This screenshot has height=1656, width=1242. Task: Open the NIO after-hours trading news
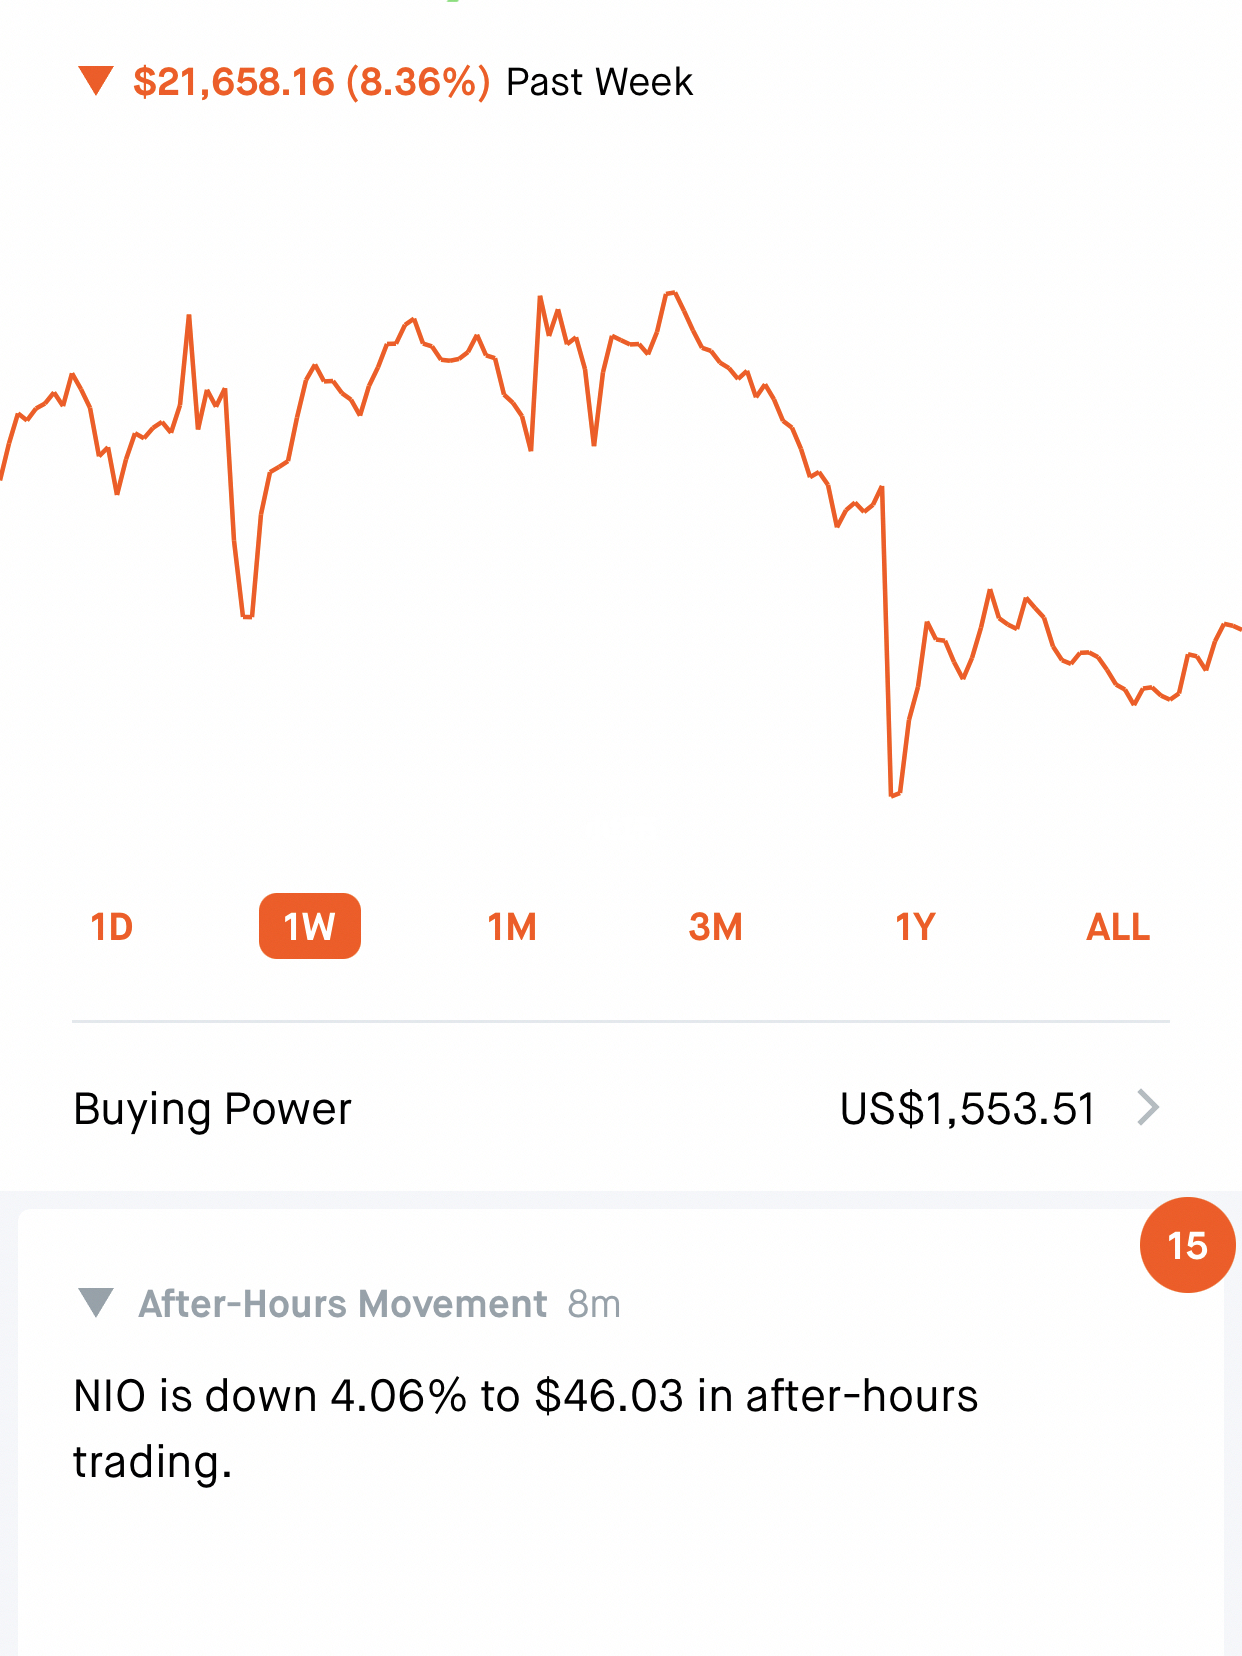tap(525, 1428)
